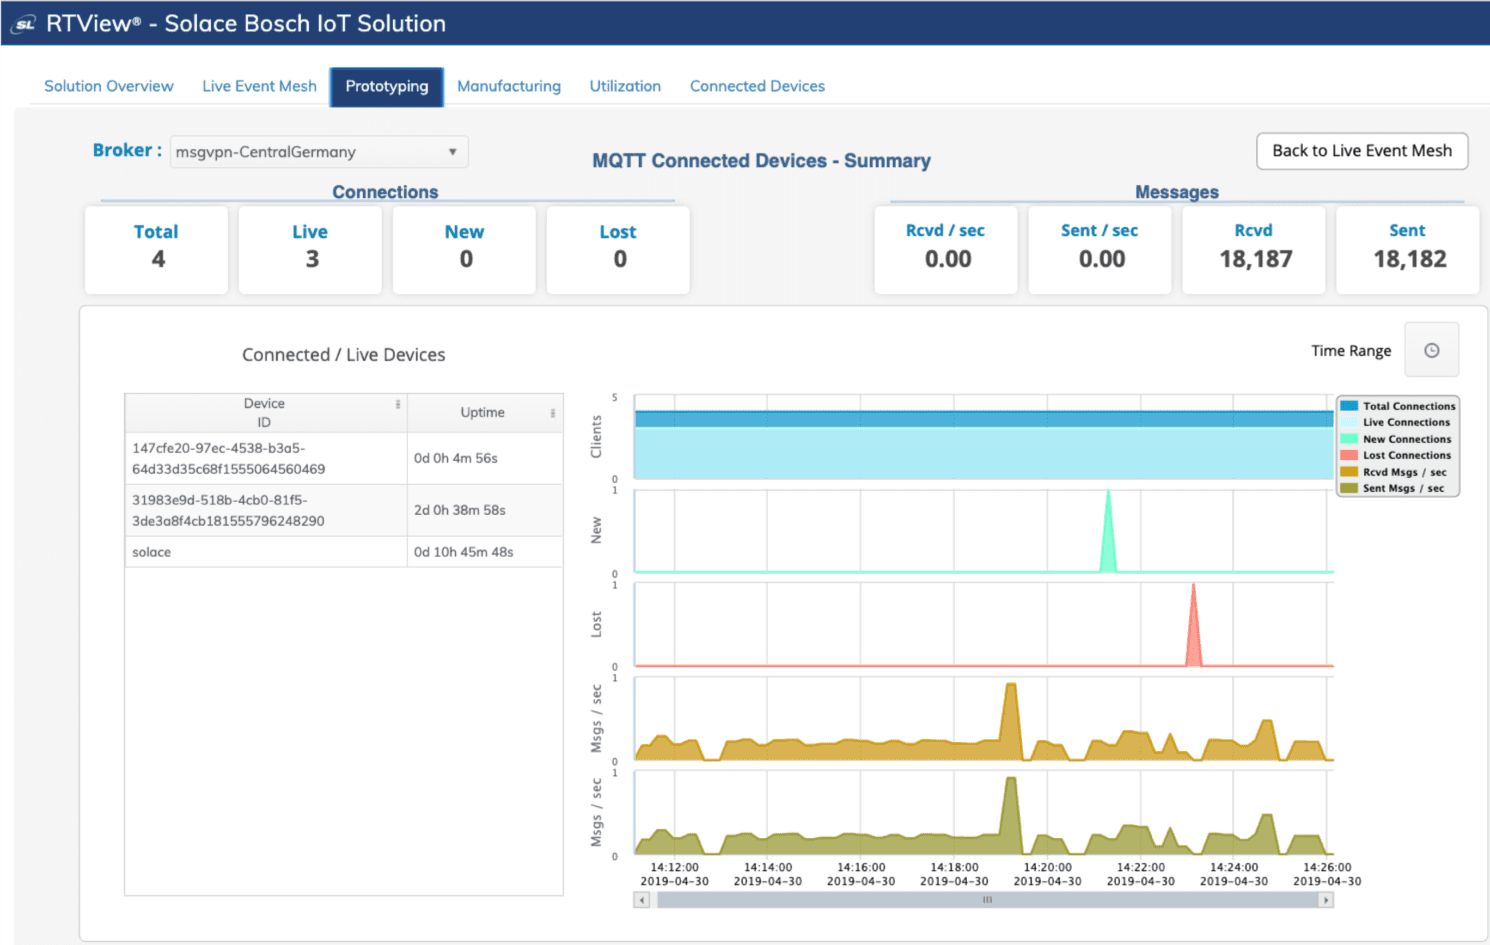This screenshot has width=1490, height=945.
Task: Select the solace device row
Action: (x=265, y=551)
